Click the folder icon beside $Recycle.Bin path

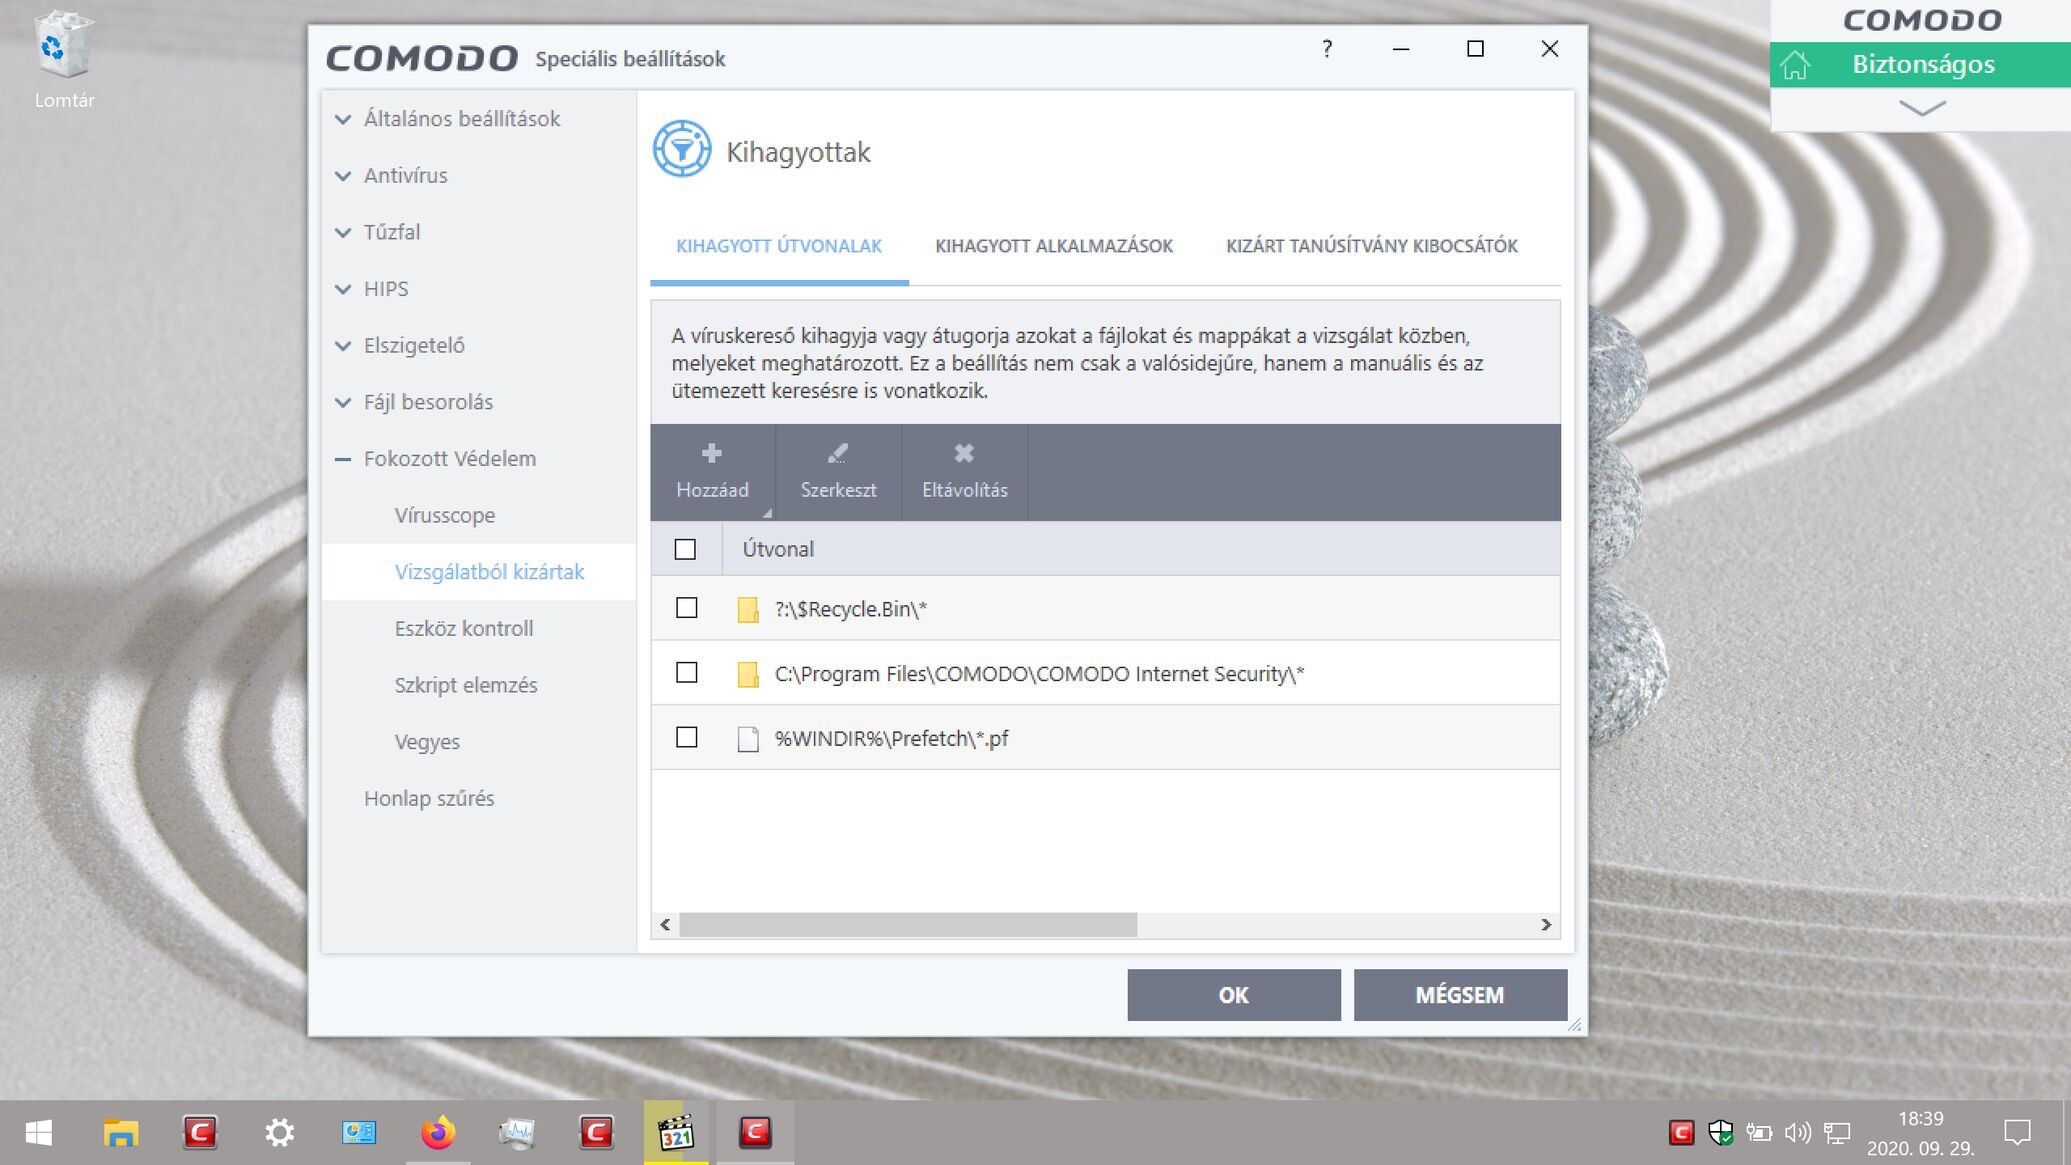pos(747,609)
